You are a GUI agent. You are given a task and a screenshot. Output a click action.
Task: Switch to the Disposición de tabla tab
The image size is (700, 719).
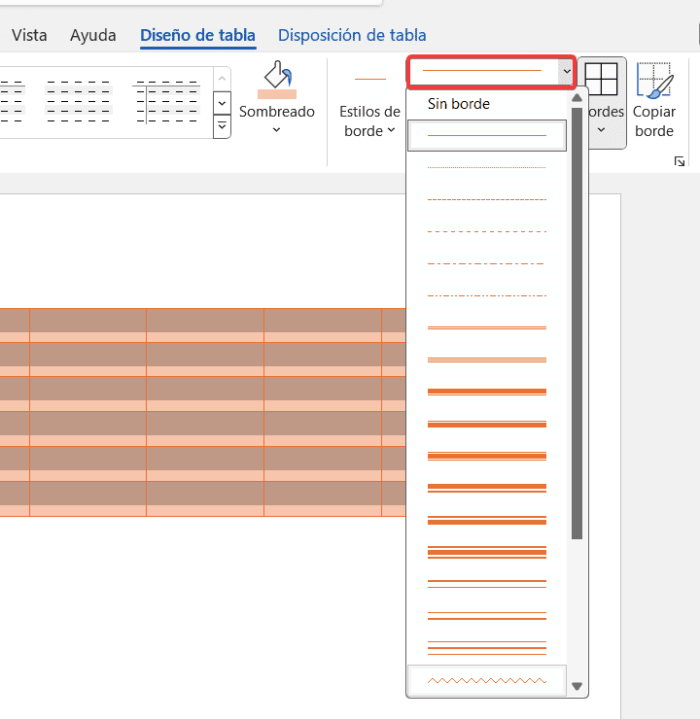[x=352, y=35]
